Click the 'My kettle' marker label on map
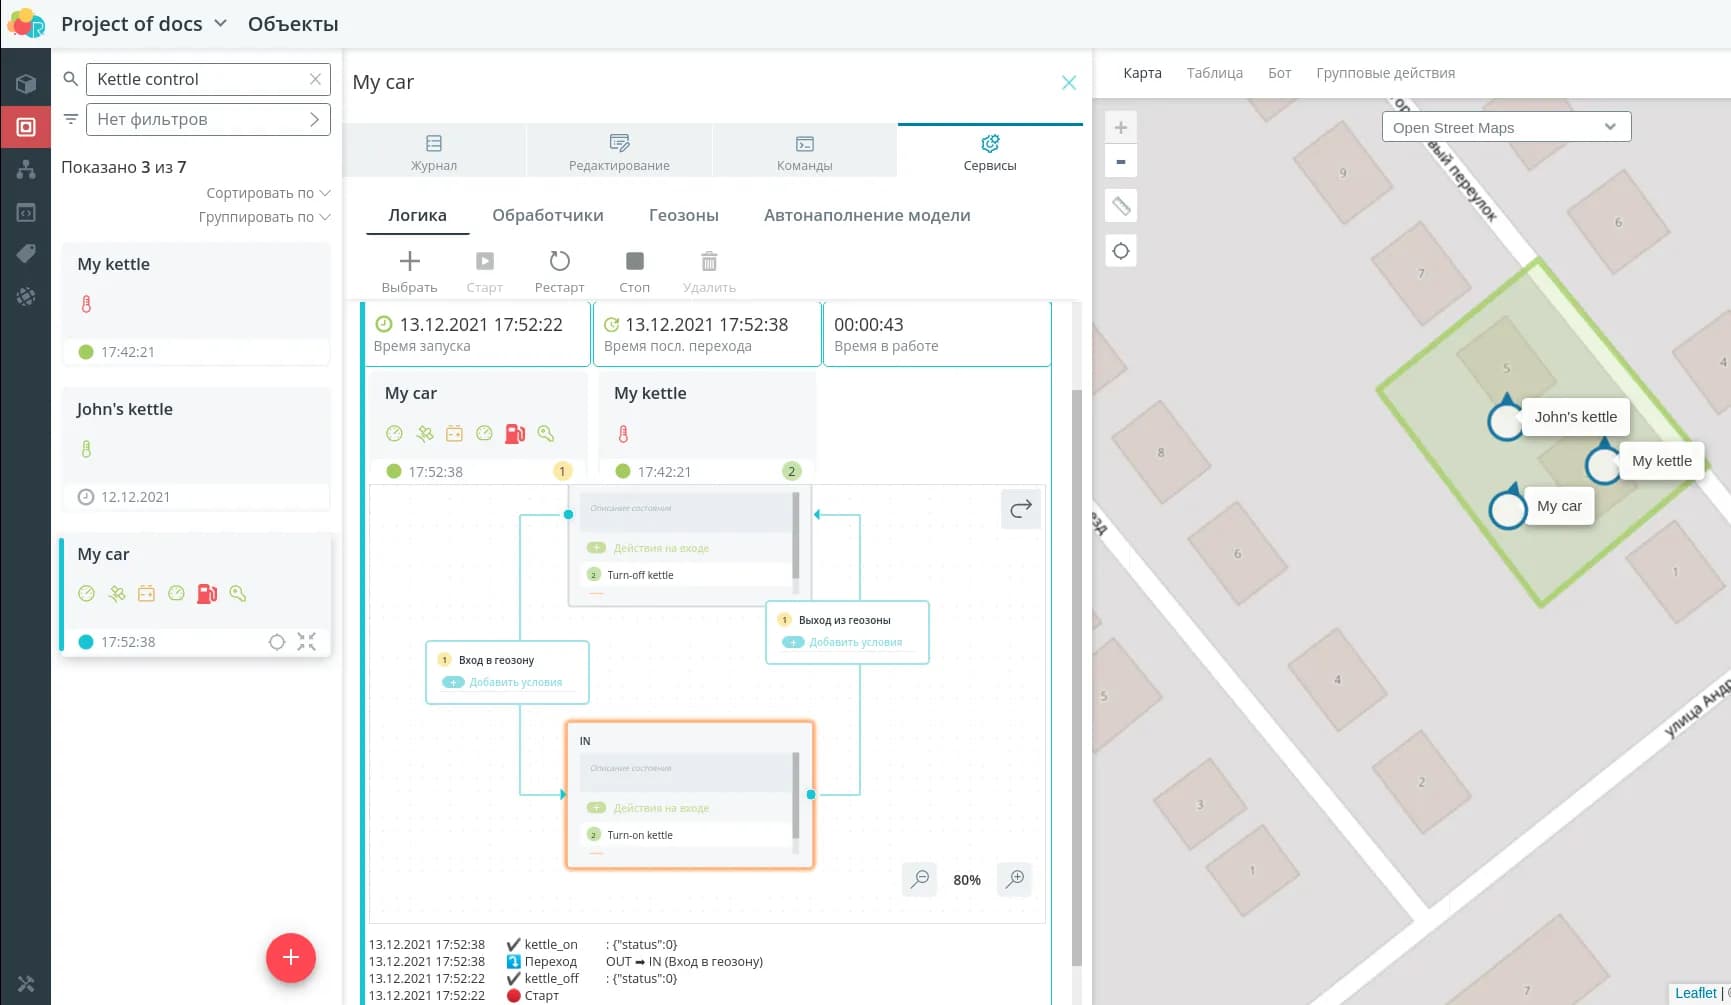 tap(1661, 461)
